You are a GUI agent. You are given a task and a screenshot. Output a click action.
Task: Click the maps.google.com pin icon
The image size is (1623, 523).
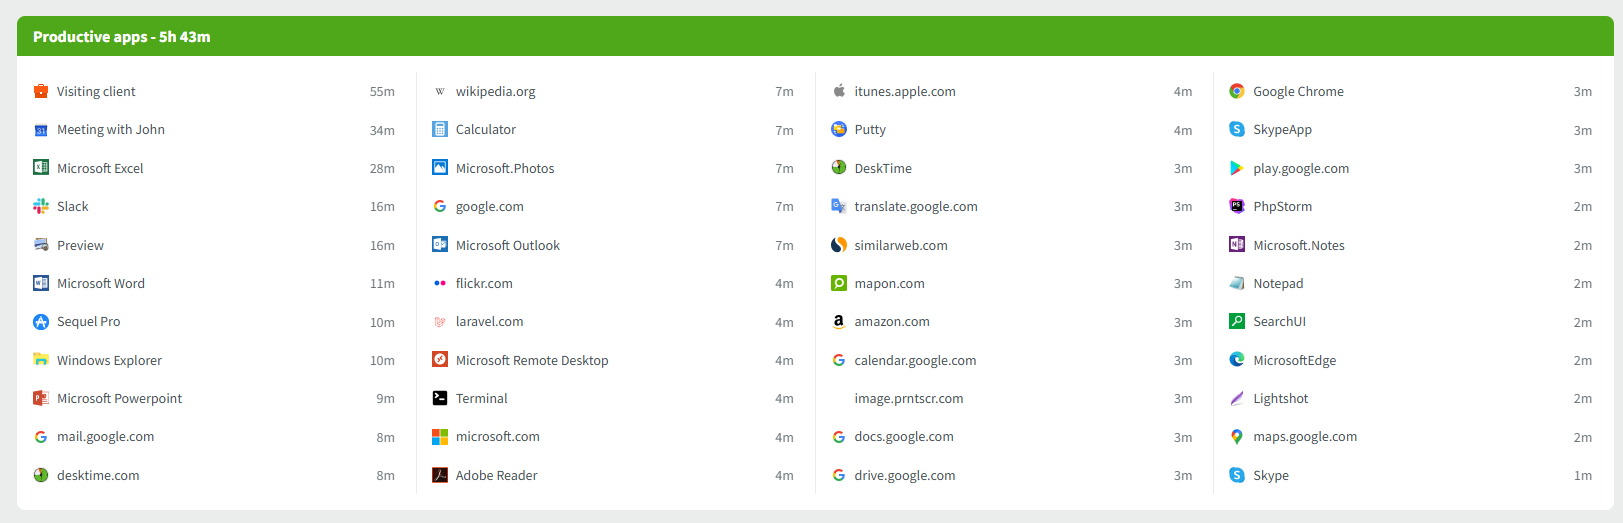1237,437
